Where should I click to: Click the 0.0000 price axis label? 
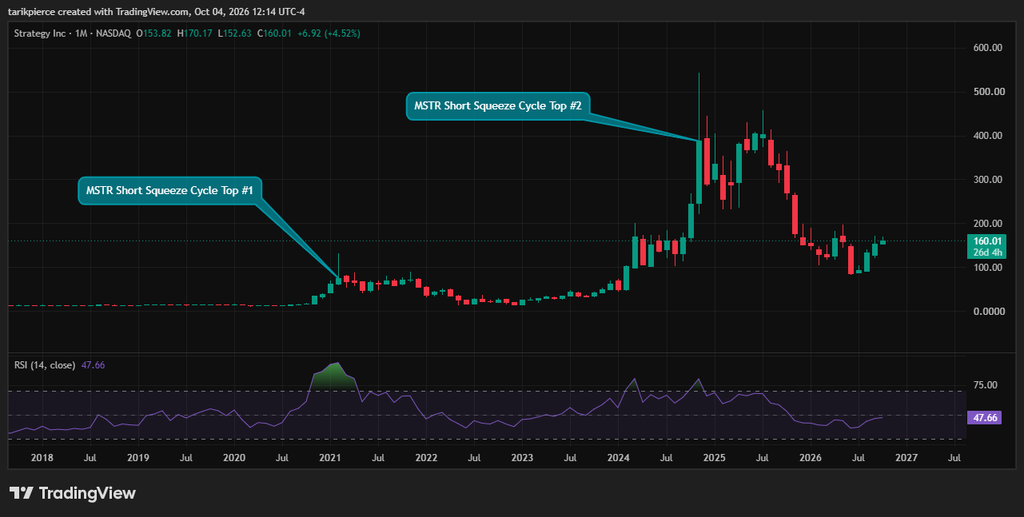(988, 311)
